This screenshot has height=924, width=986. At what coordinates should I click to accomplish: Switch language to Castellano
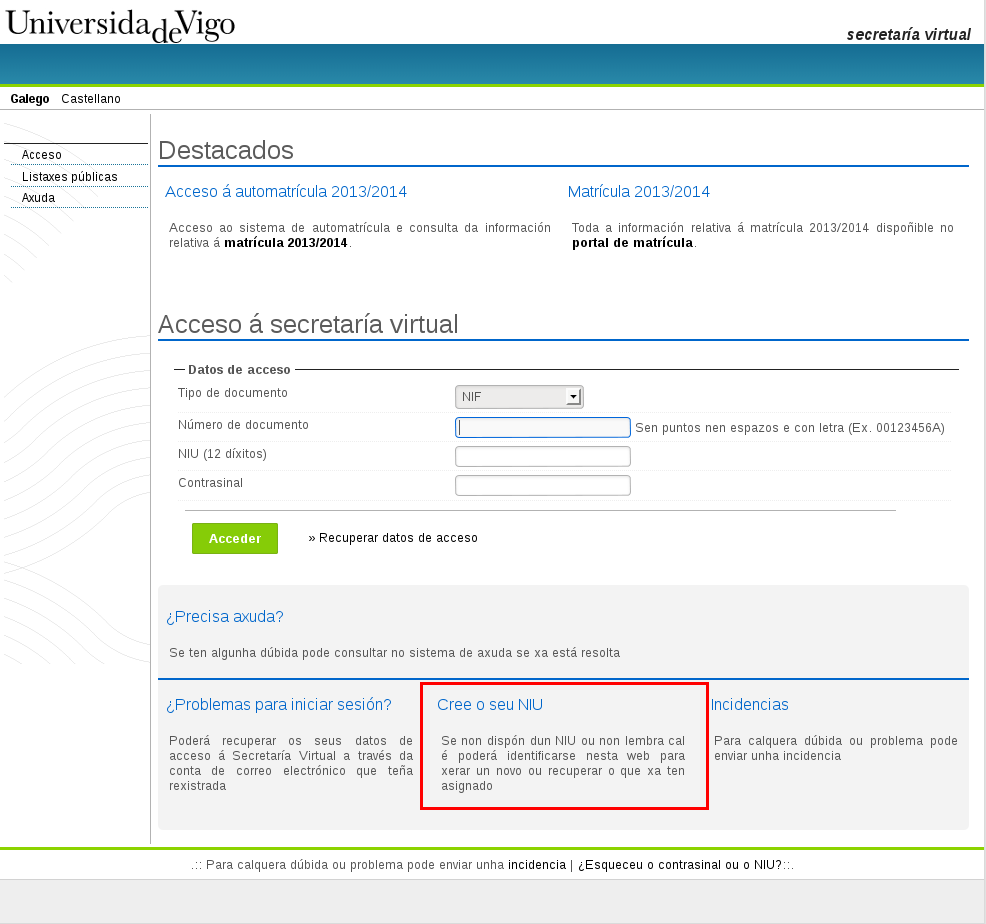pos(91,99)
